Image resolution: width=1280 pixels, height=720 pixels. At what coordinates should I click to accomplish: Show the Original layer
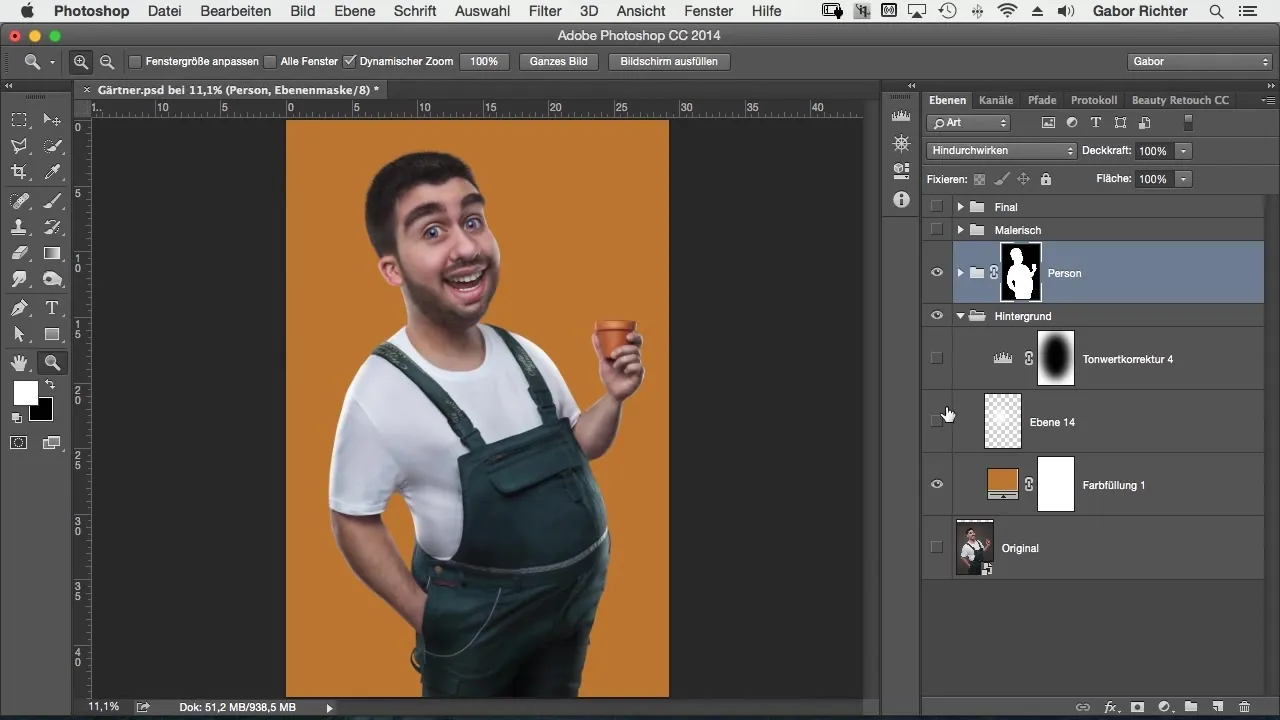(937, 547)
